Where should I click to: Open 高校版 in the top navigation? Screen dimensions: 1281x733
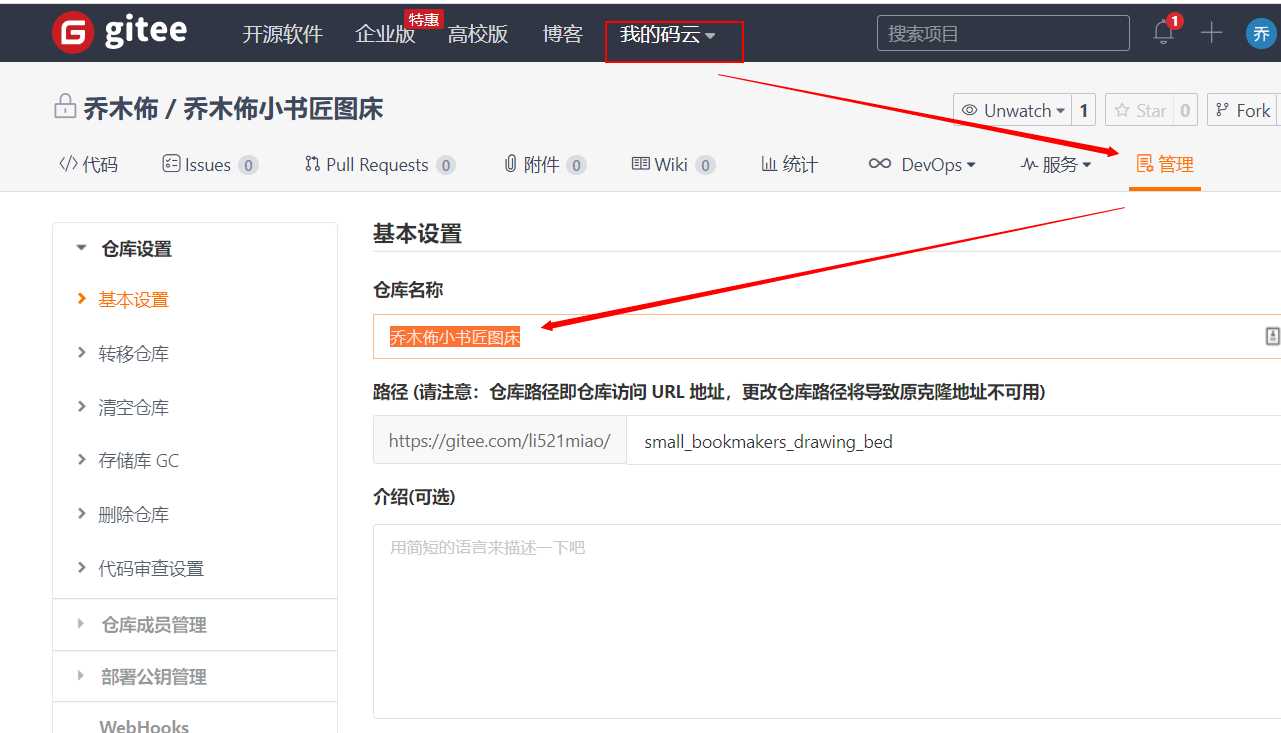click(x=478, y=34)
